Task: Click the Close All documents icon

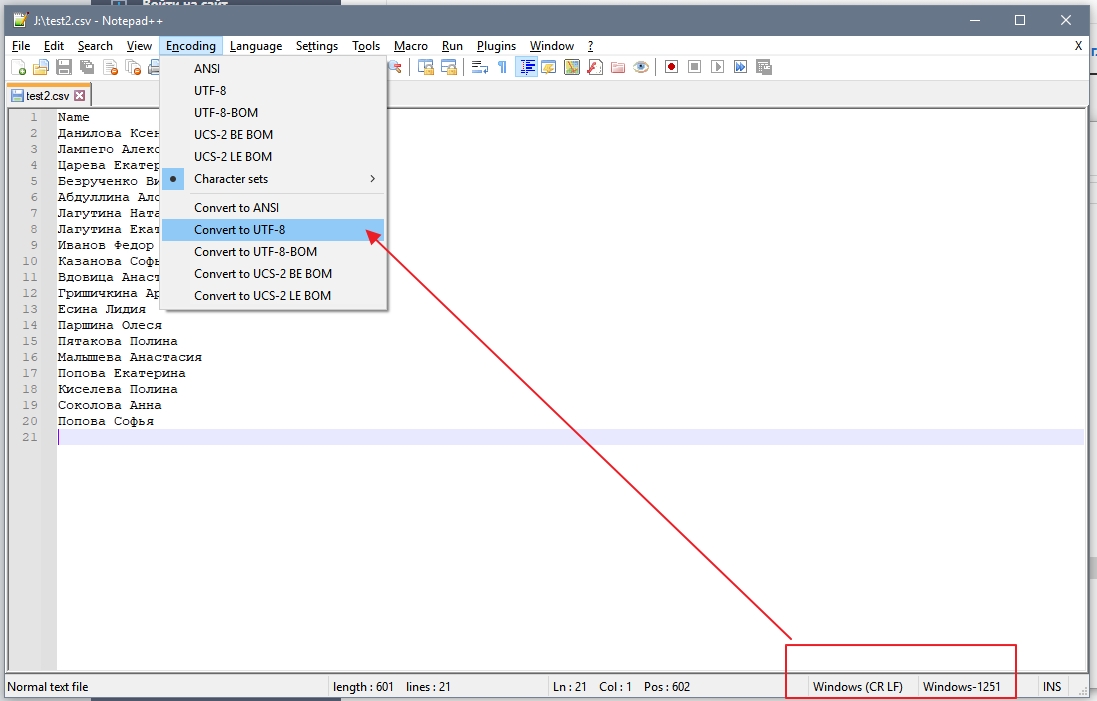Action: click(133, 67)
